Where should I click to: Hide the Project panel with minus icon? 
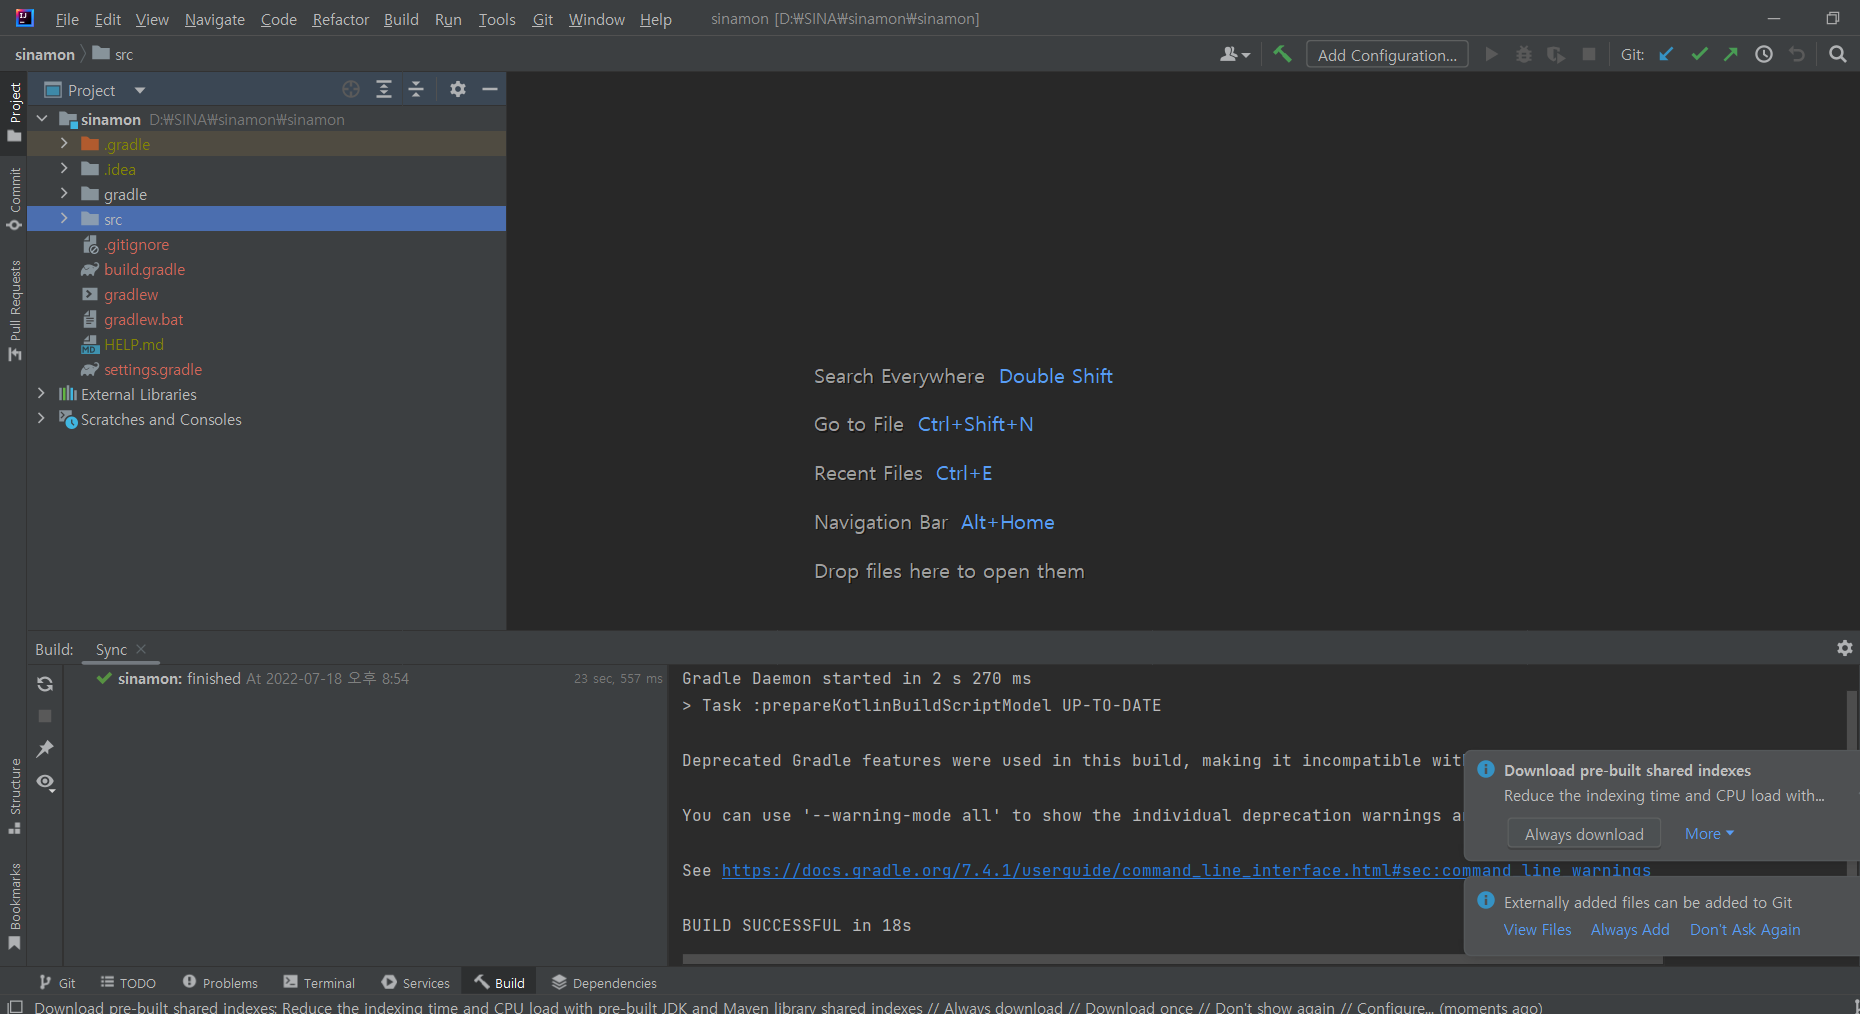490,89
